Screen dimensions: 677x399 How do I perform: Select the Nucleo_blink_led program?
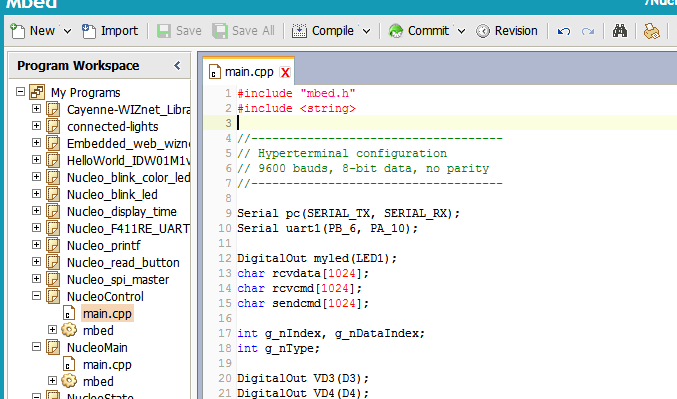pyautogui.click(x=112, y=195)
